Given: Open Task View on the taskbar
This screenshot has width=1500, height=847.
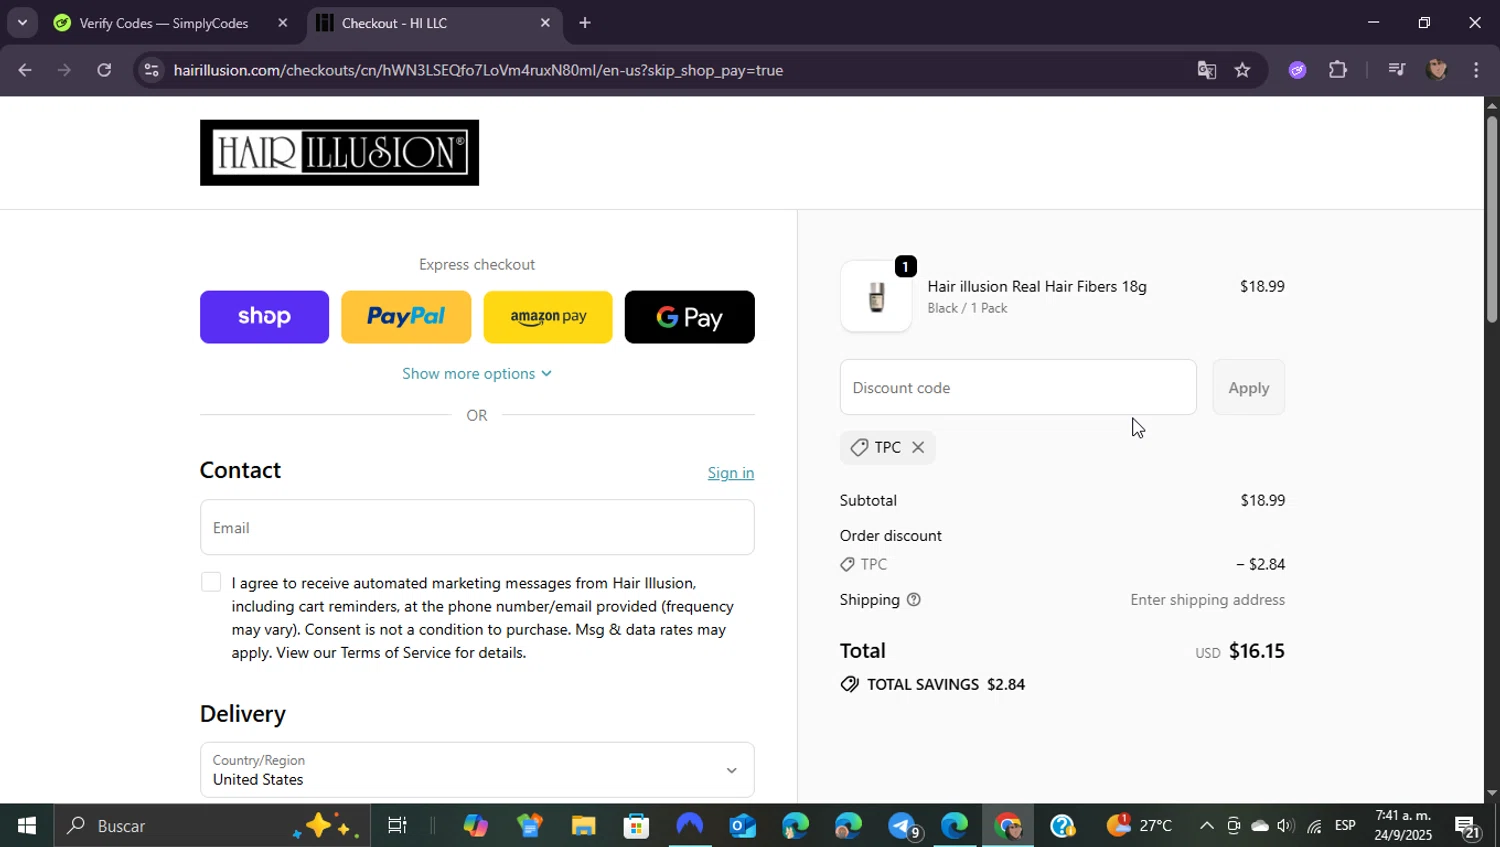Looking at the screenshot, I should click(x=397, y=826).
